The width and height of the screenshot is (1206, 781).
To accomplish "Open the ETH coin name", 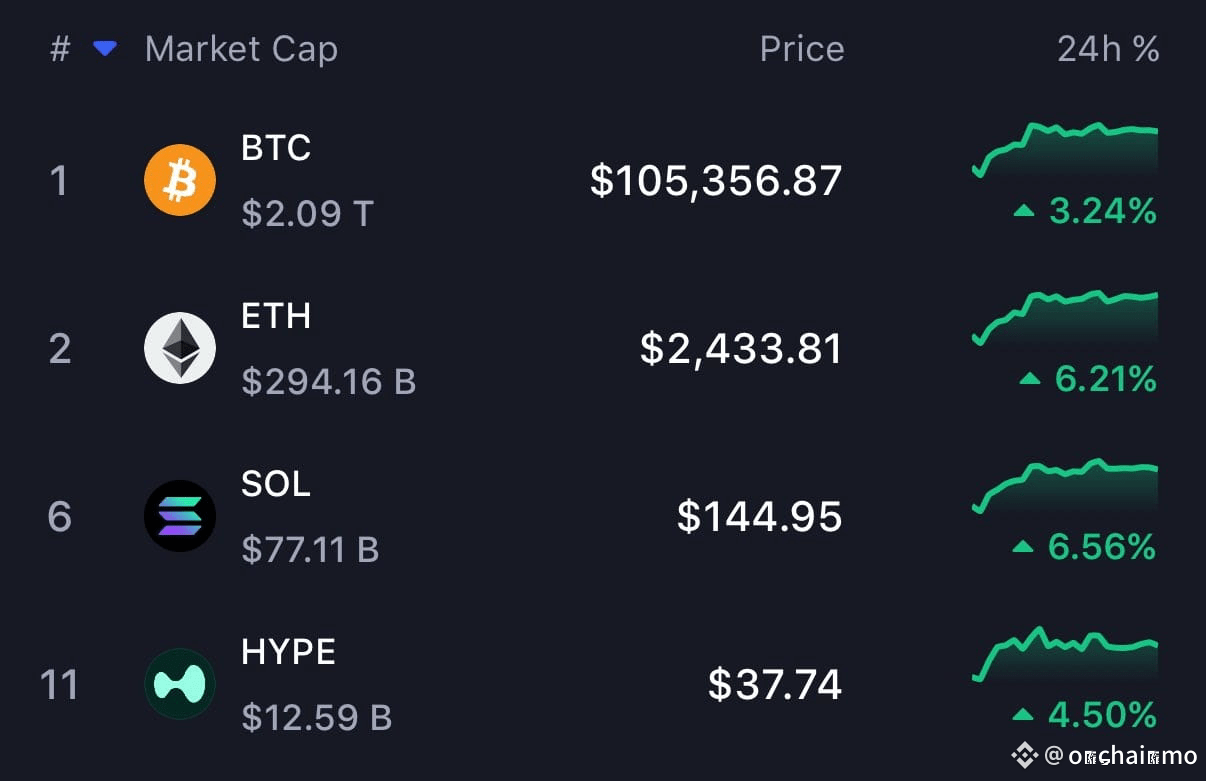I will point(276,316).
